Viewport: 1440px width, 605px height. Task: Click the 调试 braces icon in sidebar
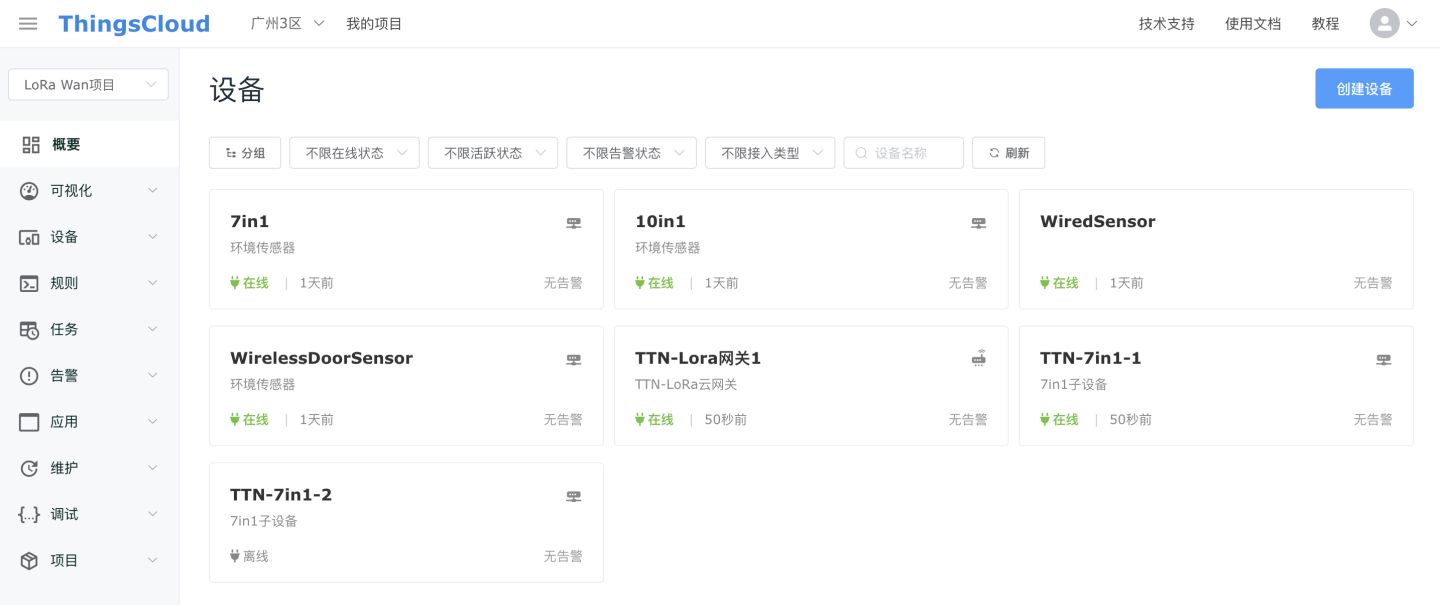29,514
